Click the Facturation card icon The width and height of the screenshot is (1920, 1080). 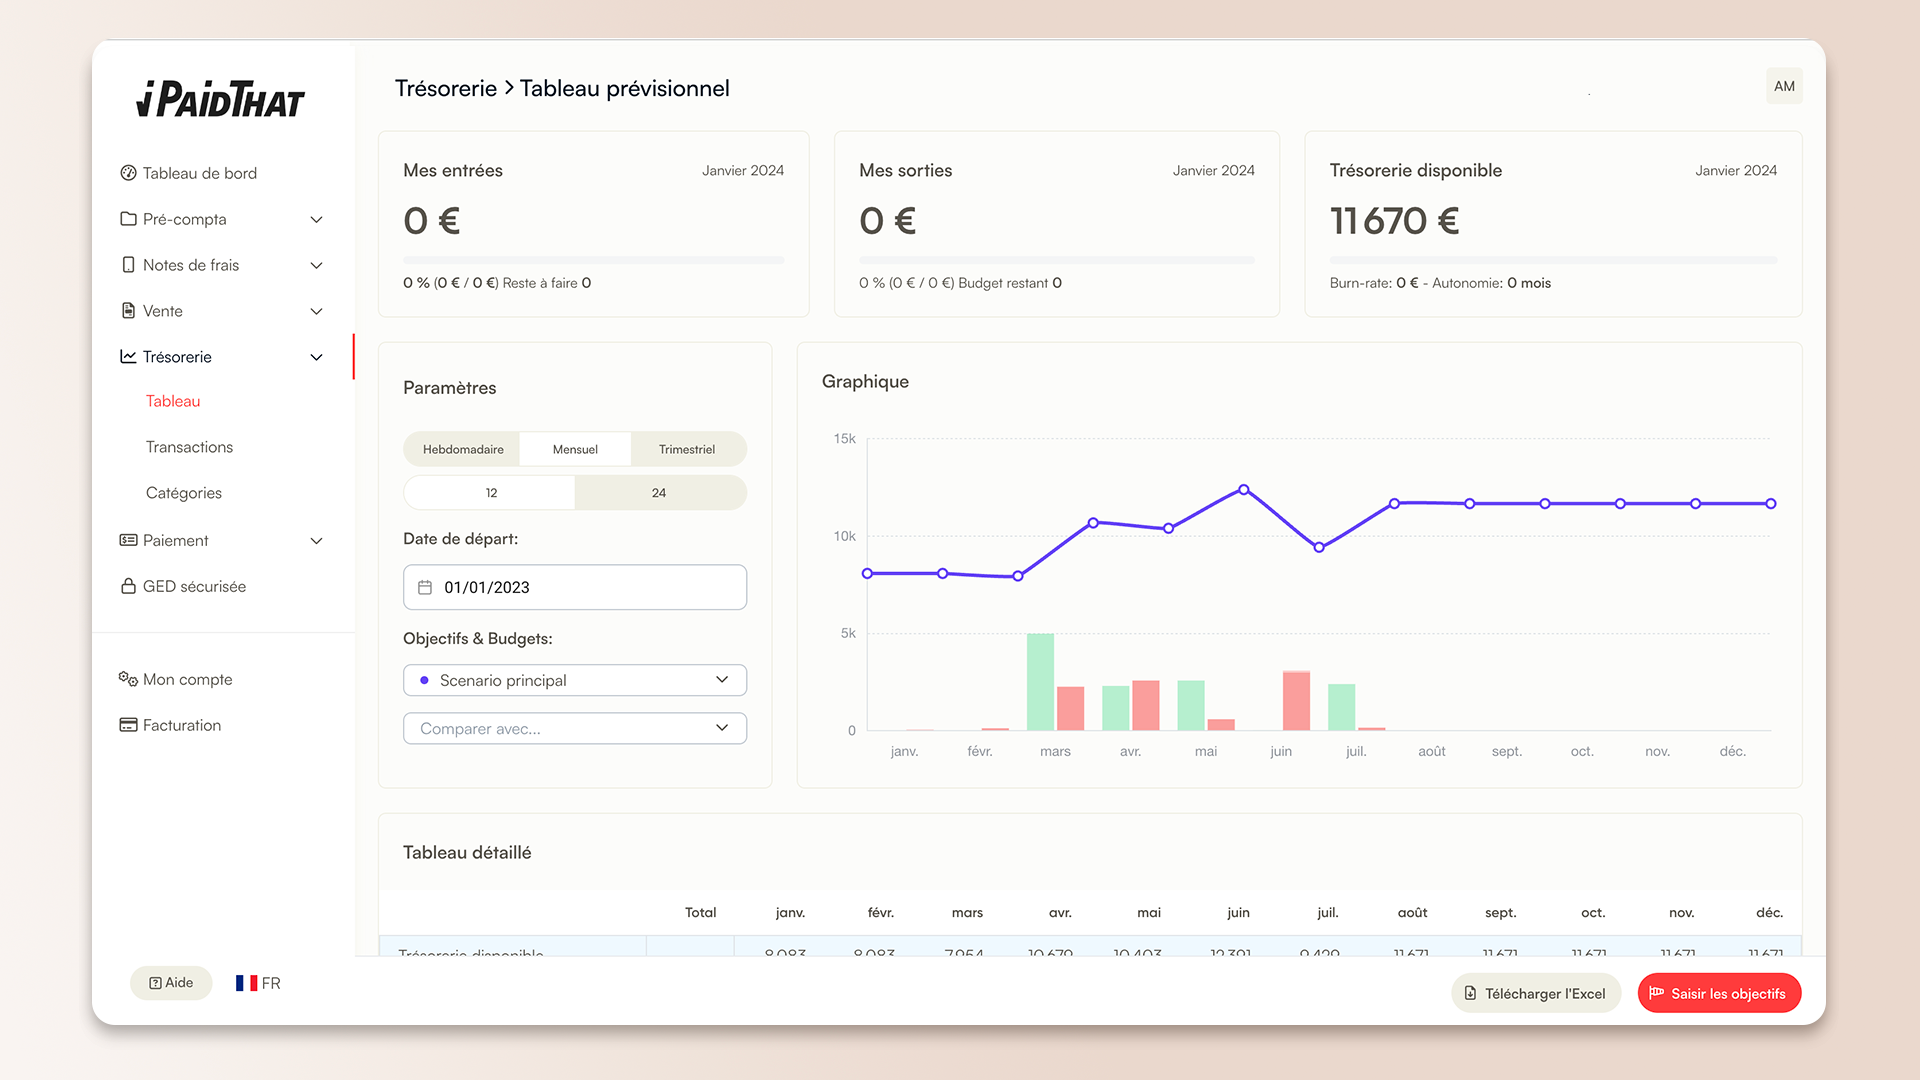click(x=128, y=725)
